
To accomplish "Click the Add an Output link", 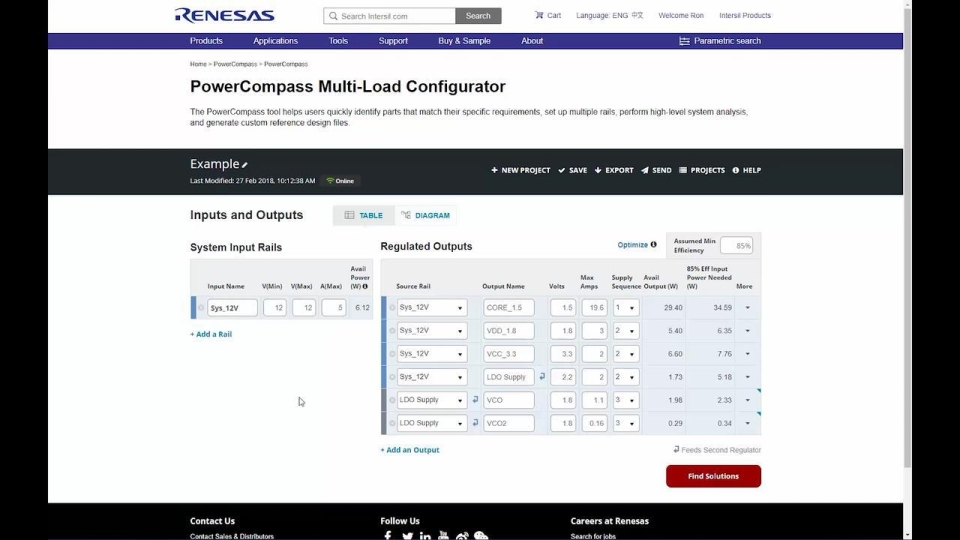I will 410,449.
